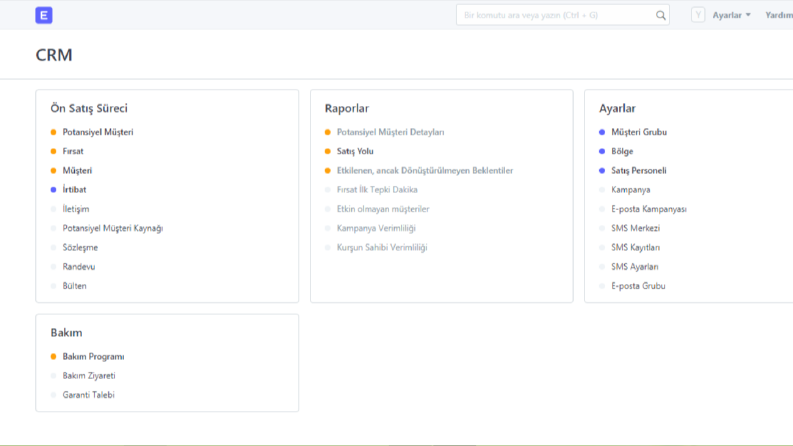Open Potansiyel Müşteri link
793x446 pixels.
[98, 132]
